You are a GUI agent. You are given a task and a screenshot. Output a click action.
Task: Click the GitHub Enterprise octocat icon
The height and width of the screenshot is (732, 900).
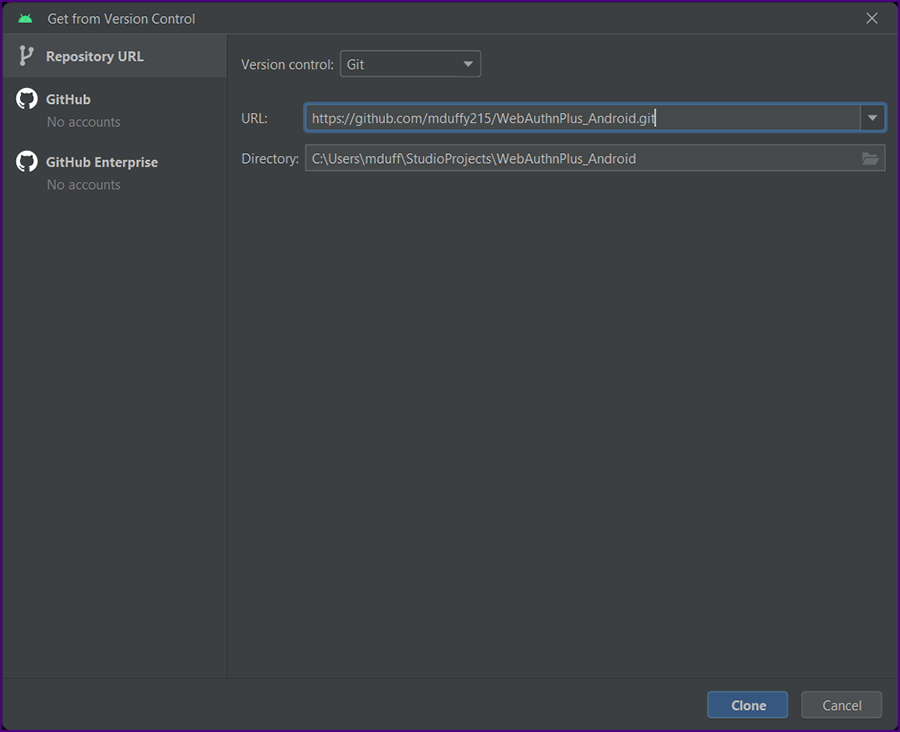(26, 162)
